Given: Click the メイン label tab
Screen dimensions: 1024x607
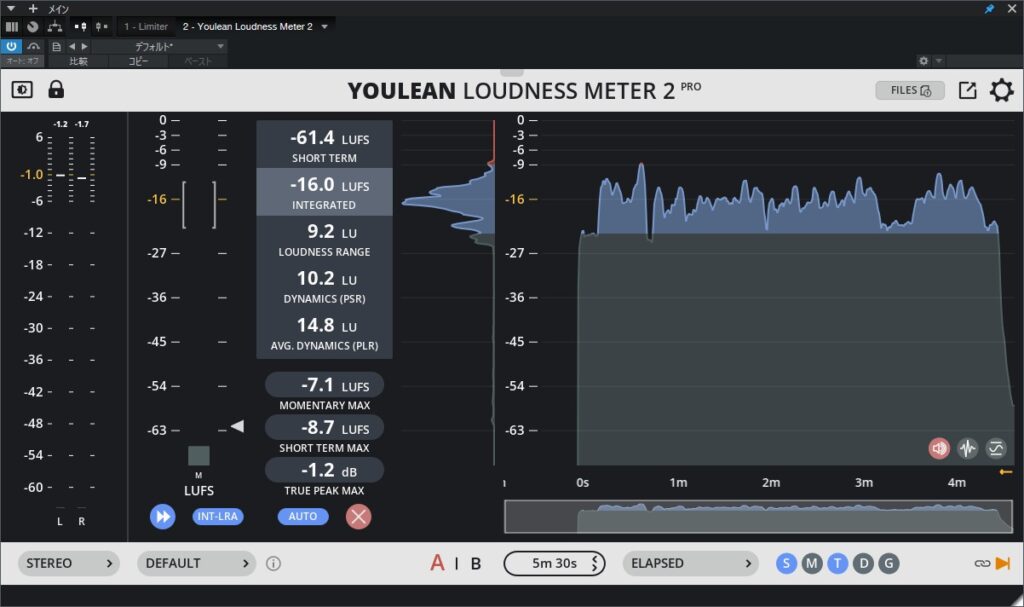Looking at the screenshot, I should pos(59,9).
